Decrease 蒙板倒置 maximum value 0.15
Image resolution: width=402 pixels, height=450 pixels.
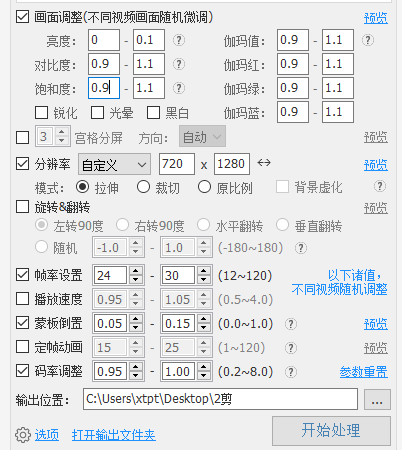[x=203, y=328]
